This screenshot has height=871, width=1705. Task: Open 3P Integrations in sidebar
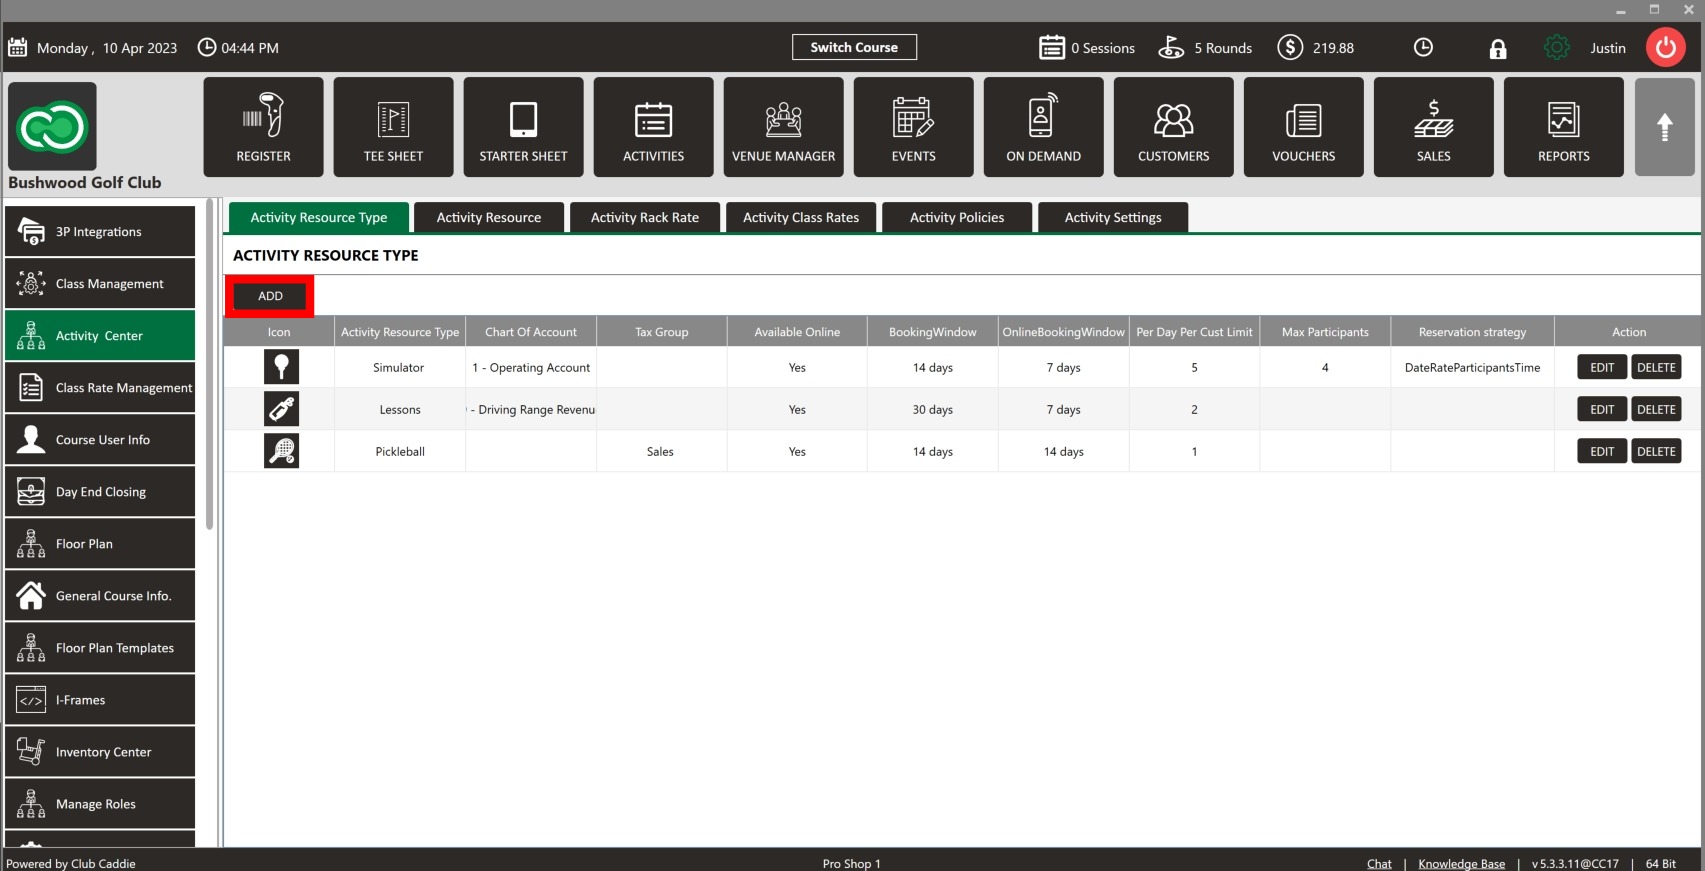[x=100, y=231]
